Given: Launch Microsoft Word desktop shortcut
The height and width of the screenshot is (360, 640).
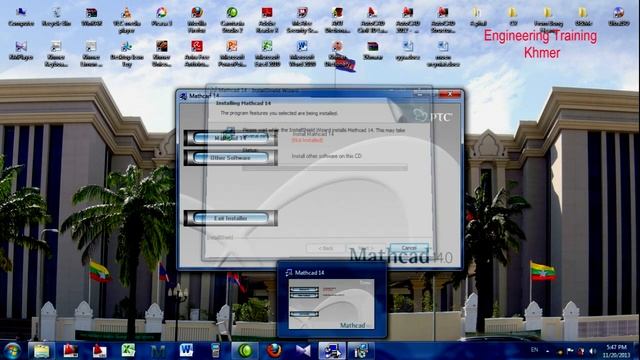Looking at the screenshot, I should pos(302,53).
